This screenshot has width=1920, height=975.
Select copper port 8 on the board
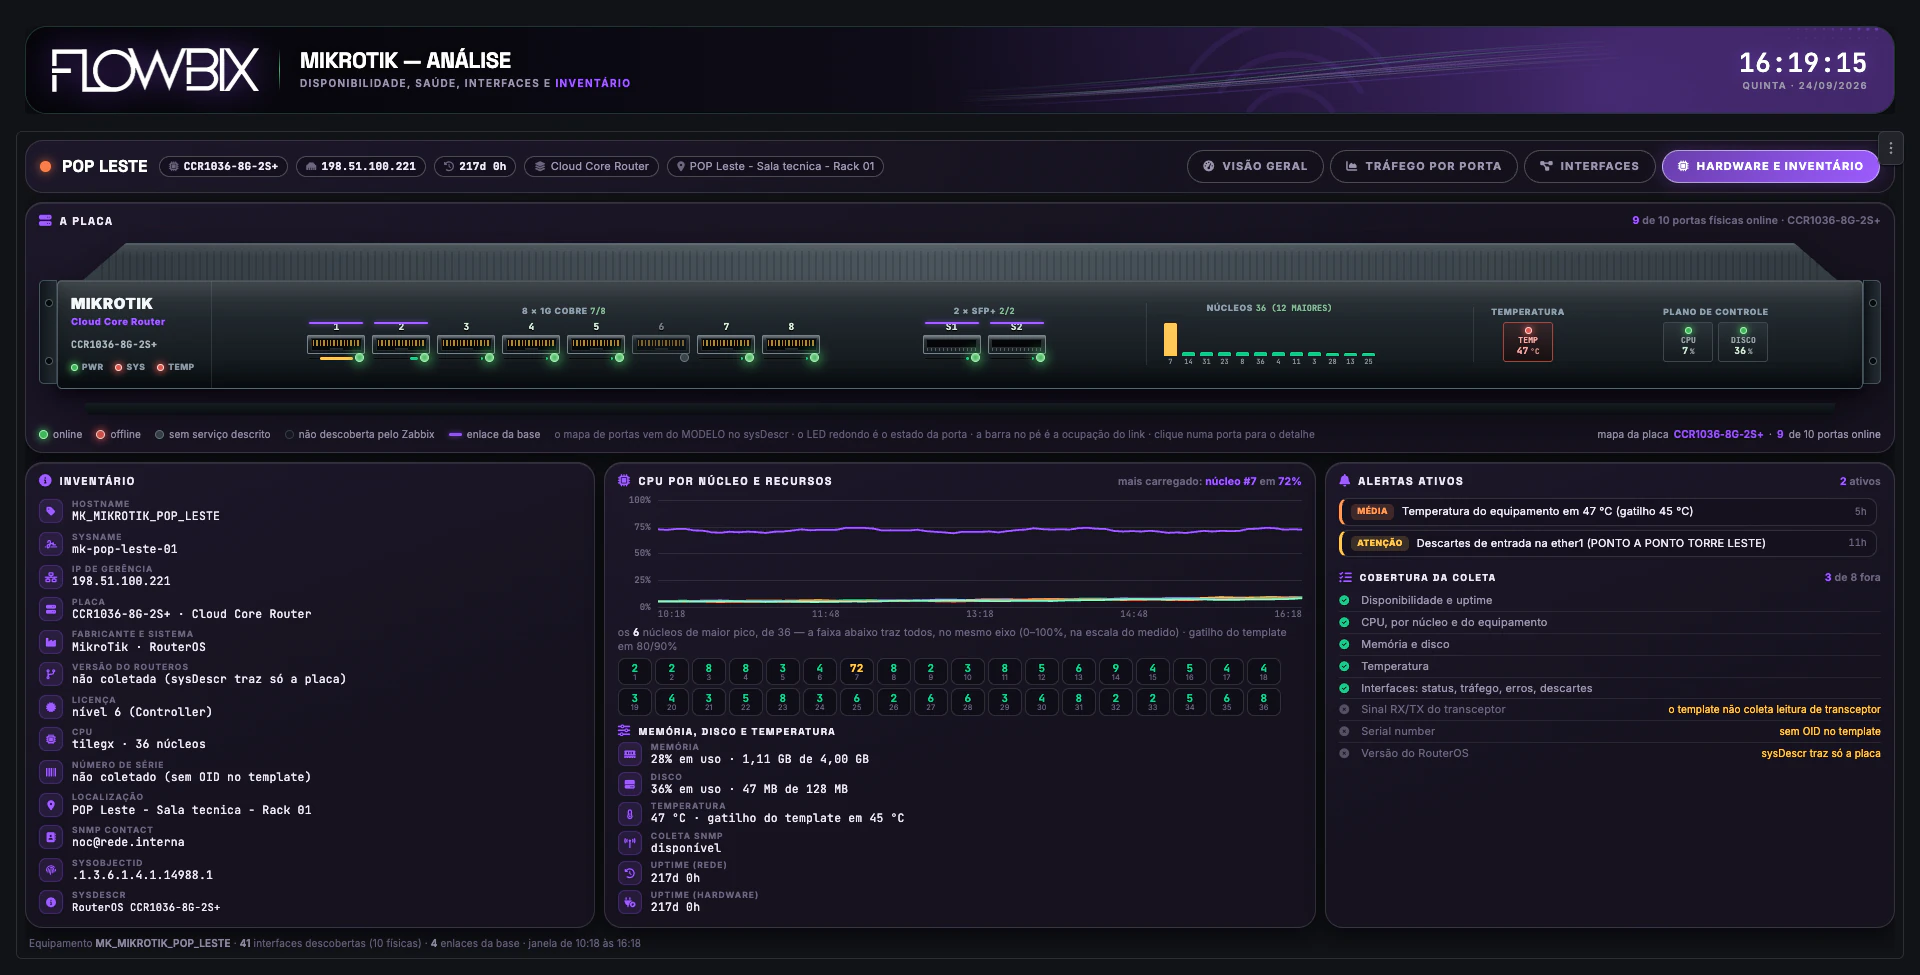791,344
